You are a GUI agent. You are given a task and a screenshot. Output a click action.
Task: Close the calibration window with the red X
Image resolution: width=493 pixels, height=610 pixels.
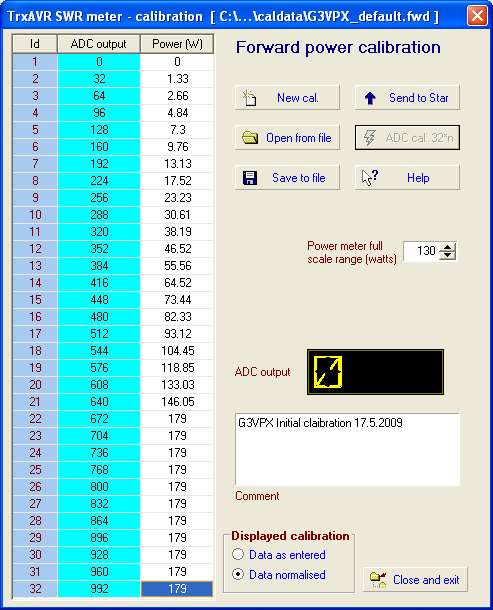click(477, 16)
